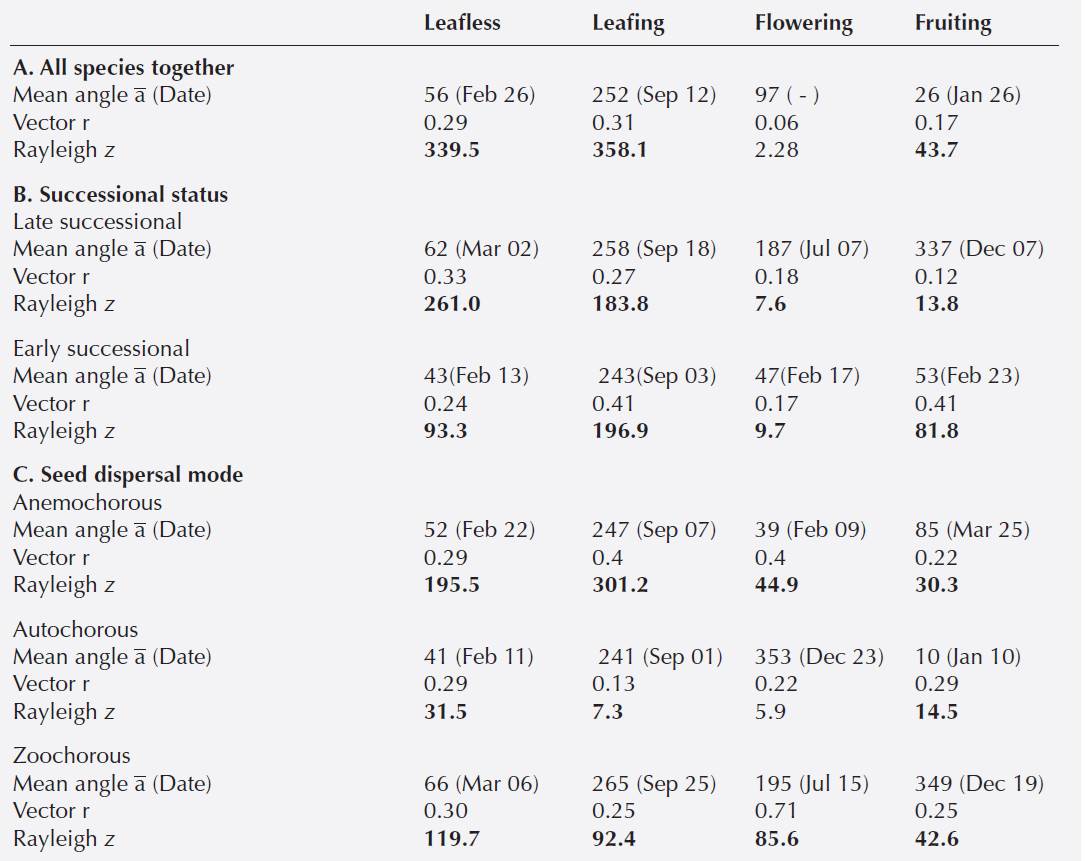Click the Leafing column header

(628, 23)
